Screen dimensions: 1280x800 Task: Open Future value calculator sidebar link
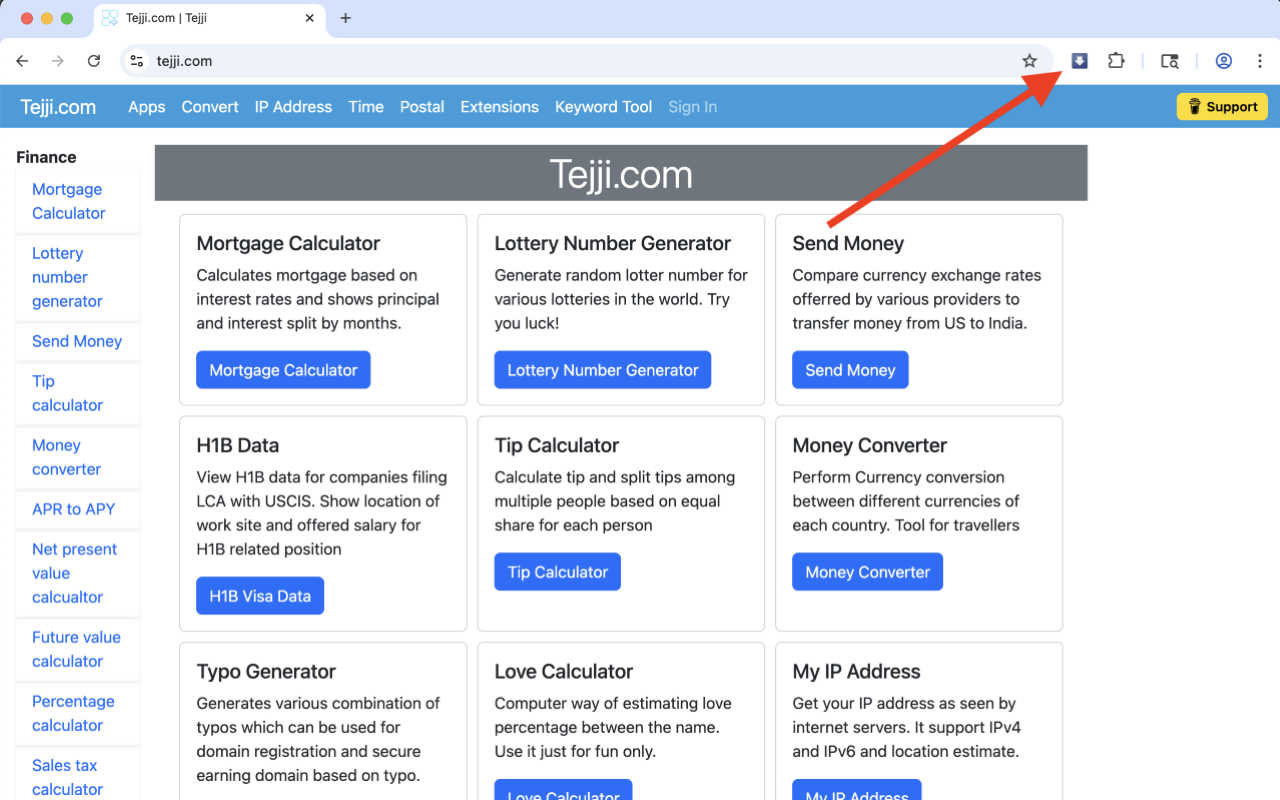point(76,649)
